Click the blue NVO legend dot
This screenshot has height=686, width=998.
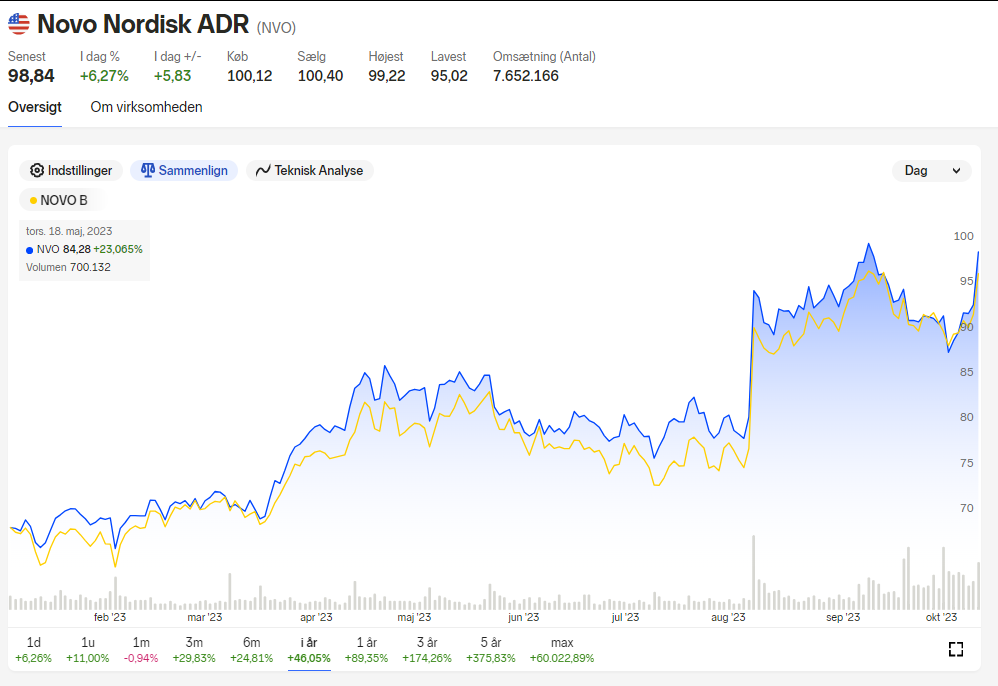coord(29,250)
